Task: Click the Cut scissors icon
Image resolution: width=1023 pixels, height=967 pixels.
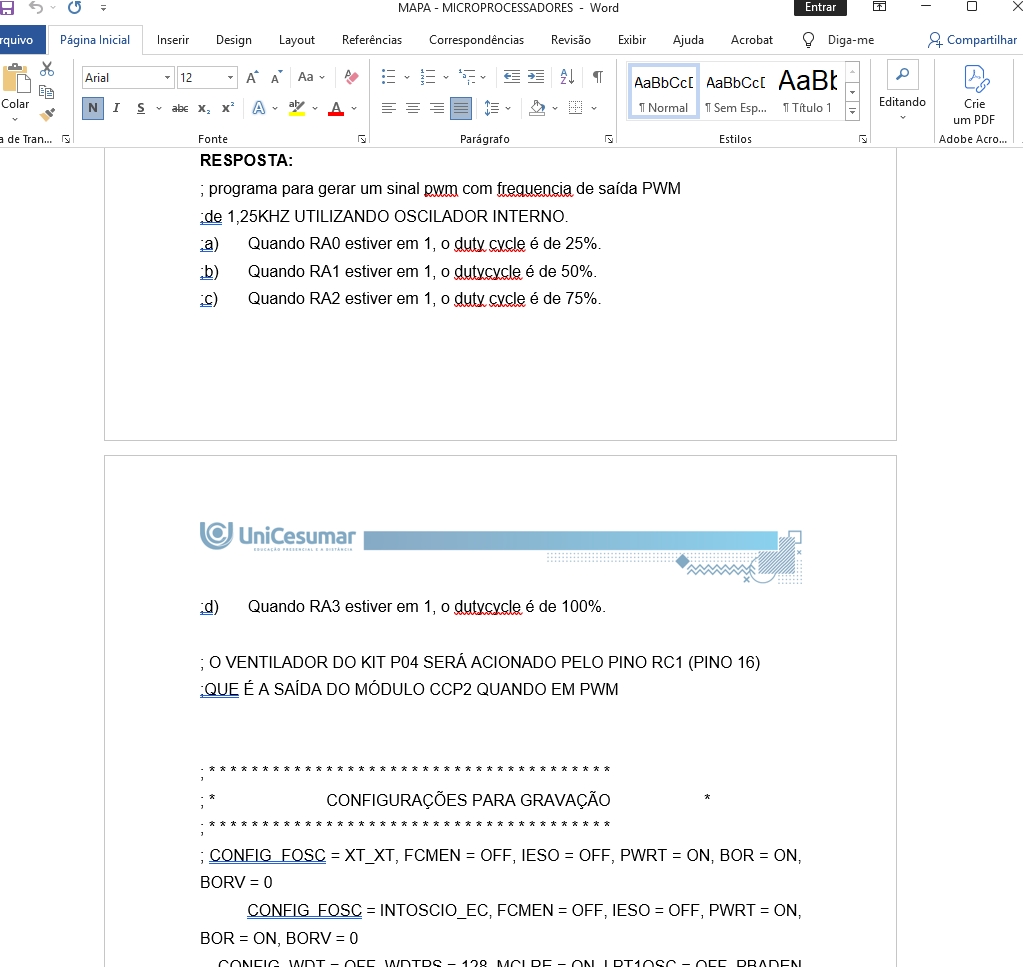Action: tap(47, 70)
